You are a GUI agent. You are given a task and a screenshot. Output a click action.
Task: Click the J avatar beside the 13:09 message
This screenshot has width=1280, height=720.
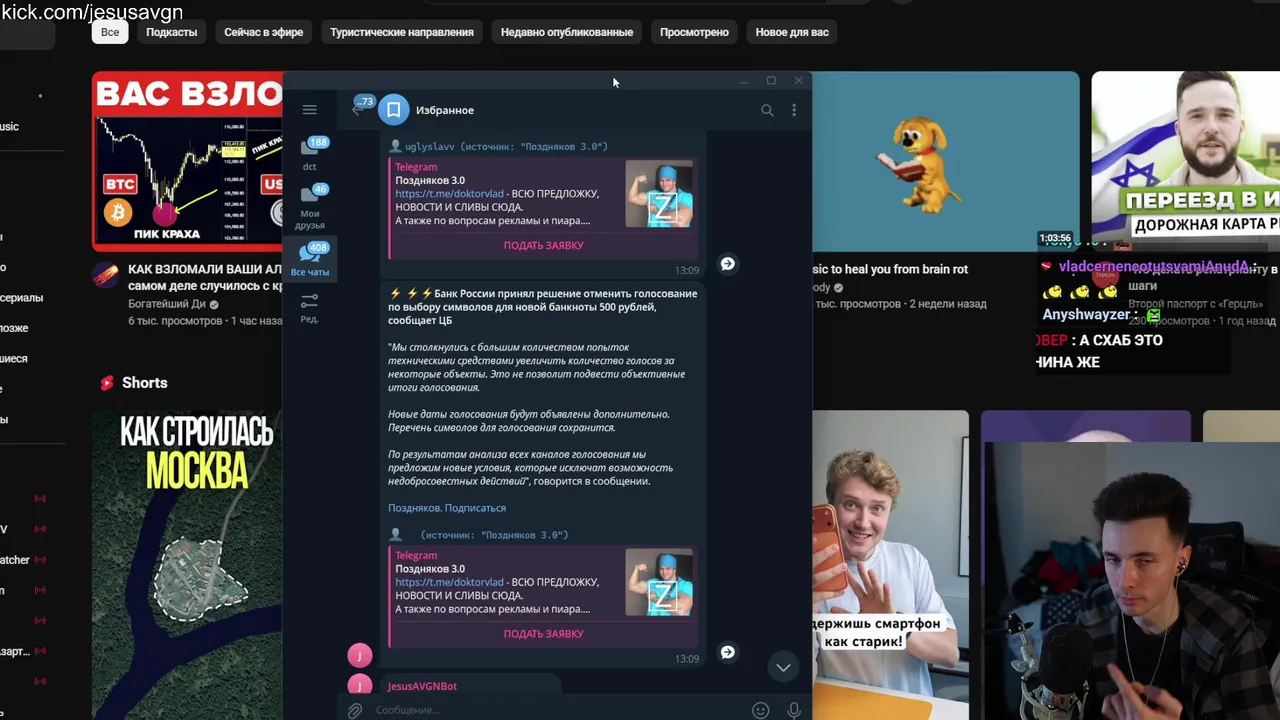[x=359, y=655]
